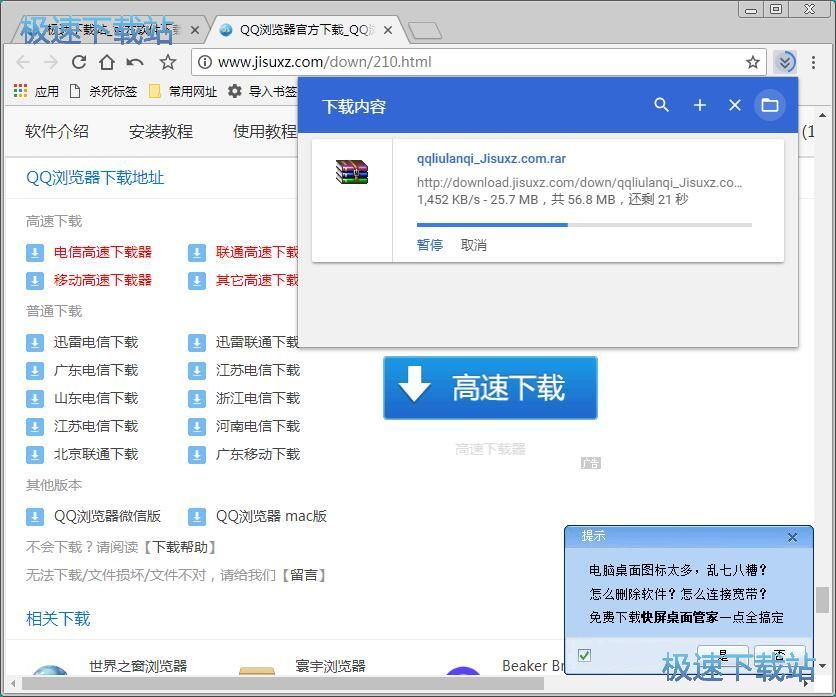Click the star icon beside the home button
Image resolution: width=836 pixels, height=697 pixels.
168,62
